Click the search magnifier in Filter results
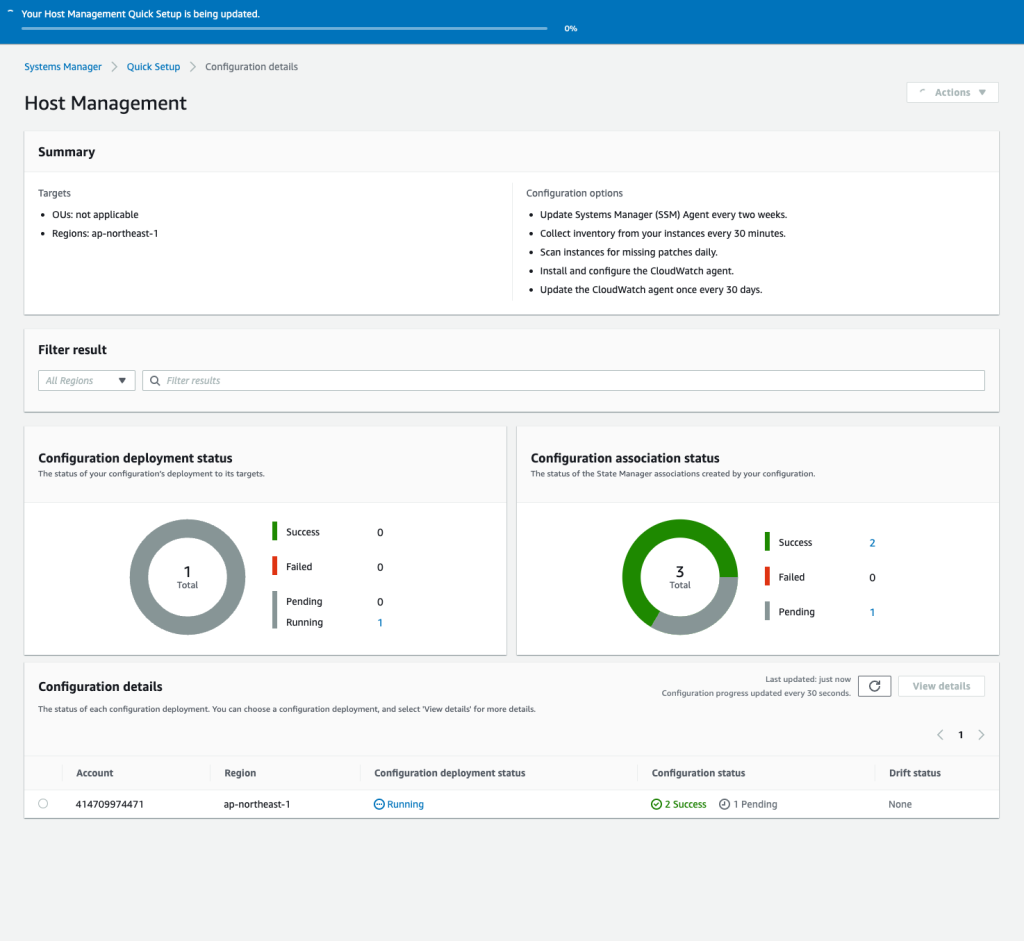Screen dimensions: 1024x941 click(x=155, y=381)
